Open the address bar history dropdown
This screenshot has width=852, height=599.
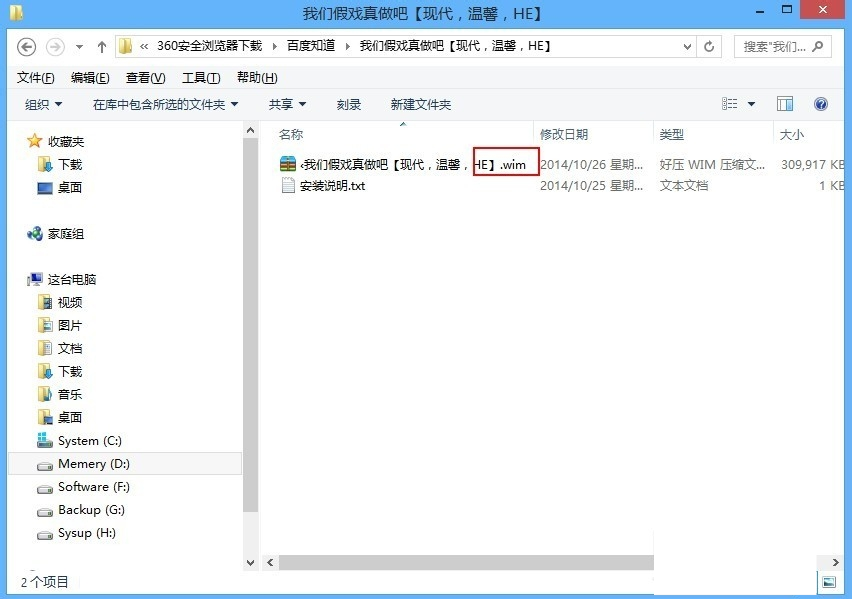pyautogui.click(x=687, y=47)
